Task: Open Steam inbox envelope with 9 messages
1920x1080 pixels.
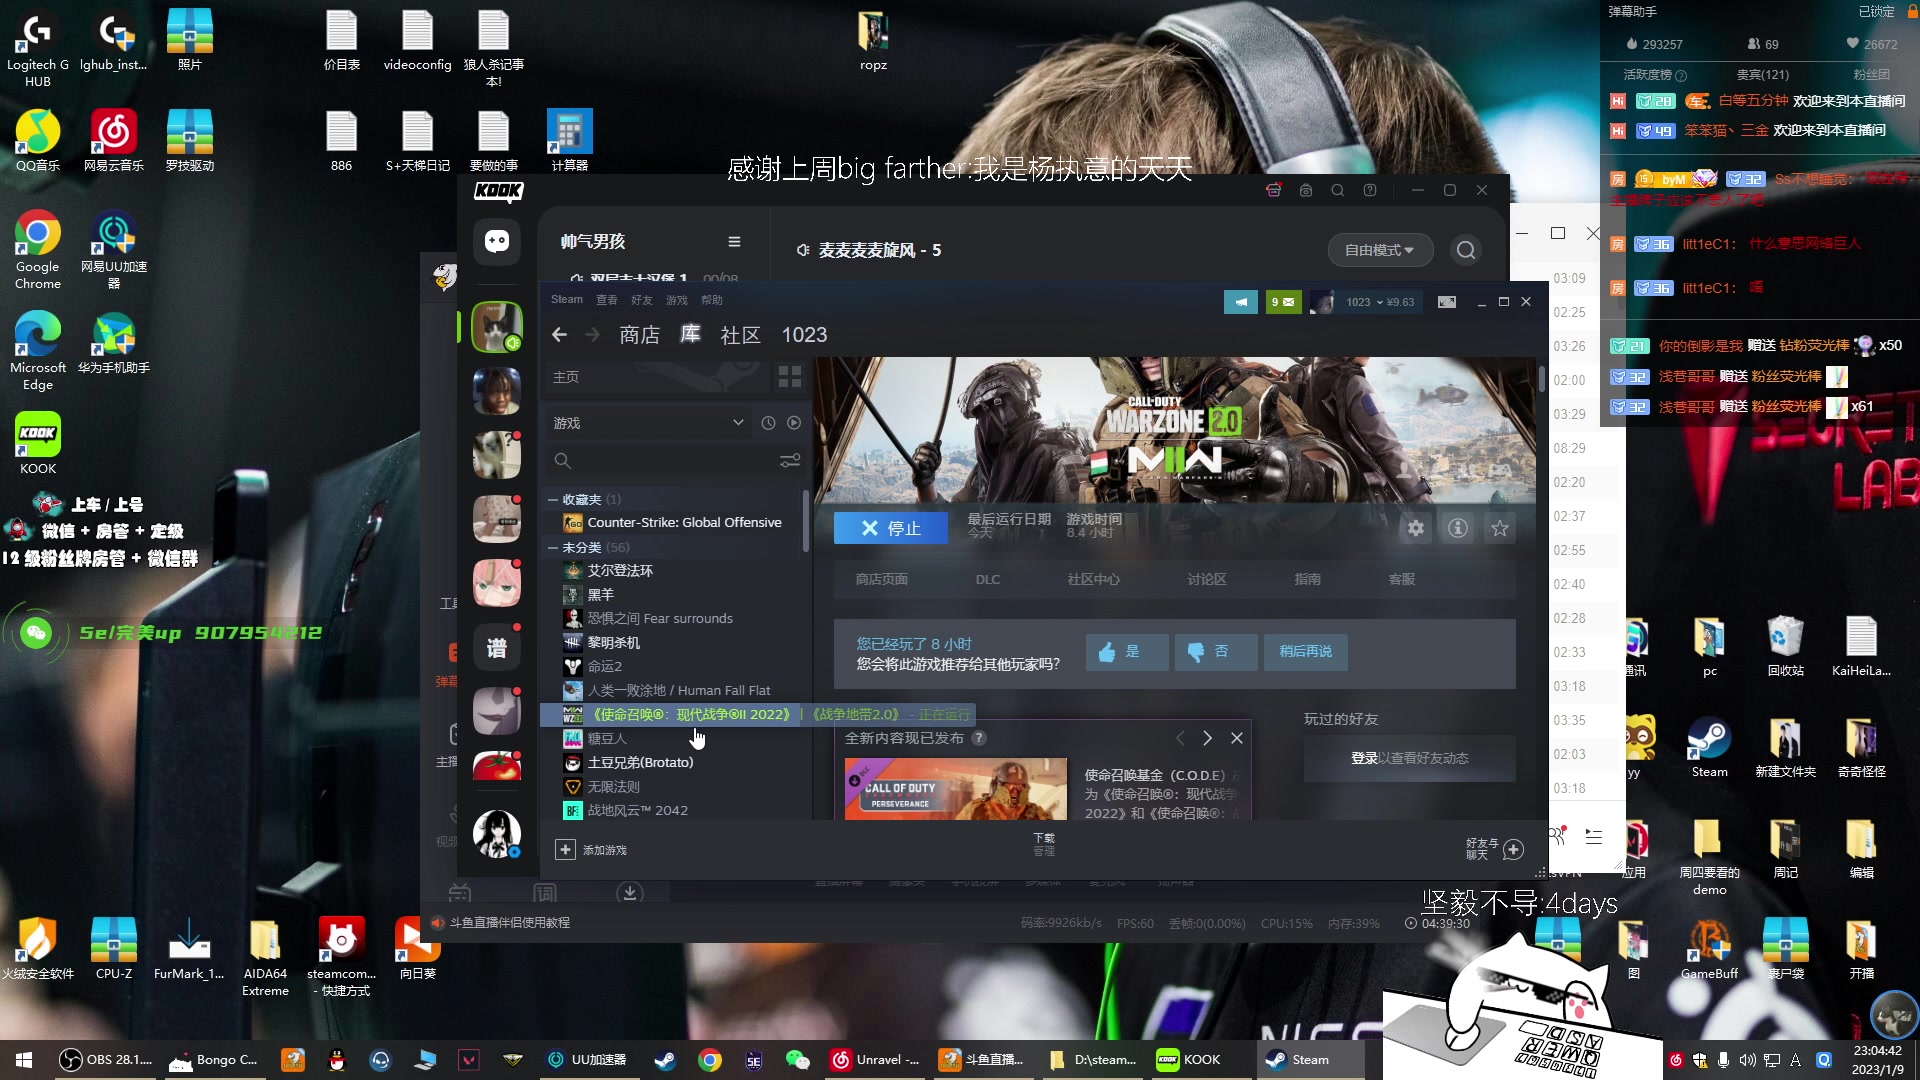Action: pyautogui.click(x=1283, y=302)
